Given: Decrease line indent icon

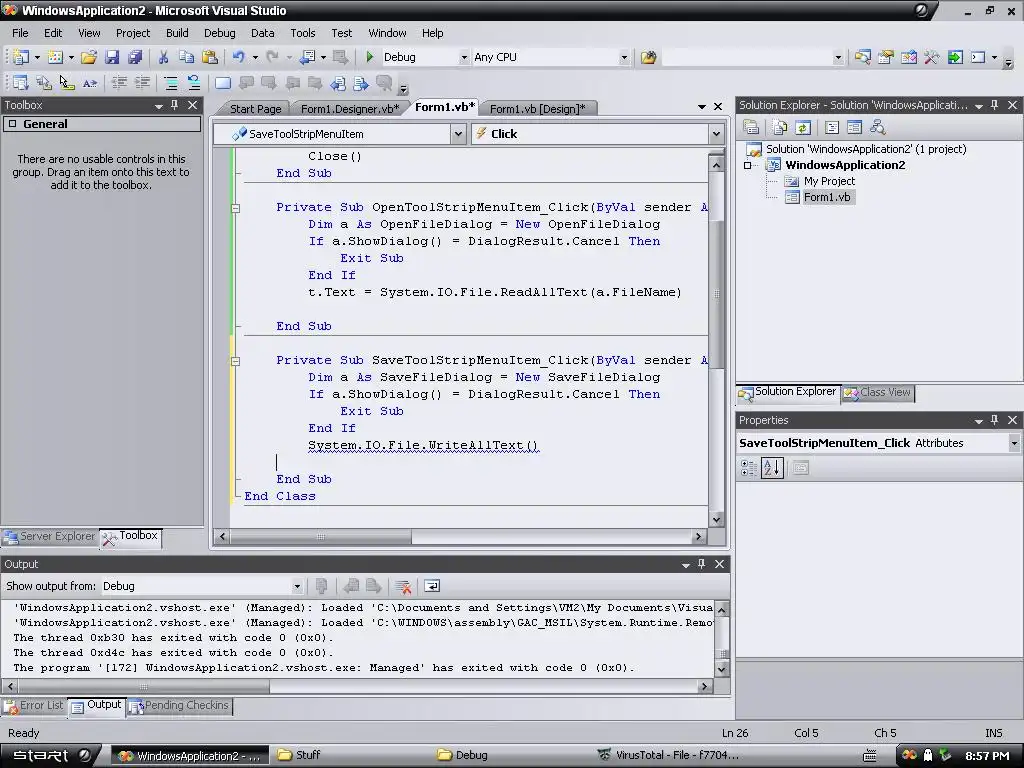Looking at the screenshot, I should pos(119,83).
